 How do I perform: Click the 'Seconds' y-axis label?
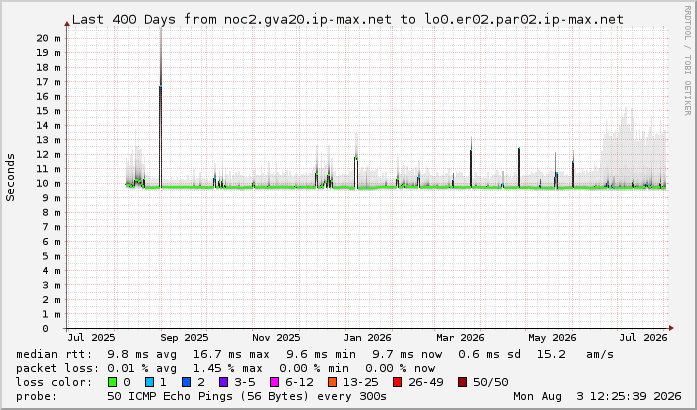pyautogui.click(x=10, y=177)
